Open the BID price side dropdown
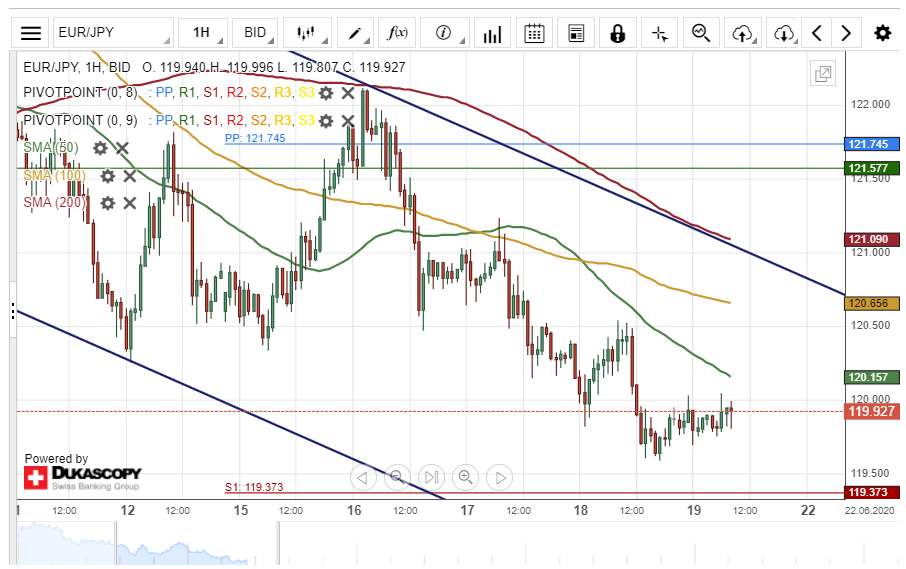Image resolution: width=906 pixels, height=569 pixels. (x=255, y=33)
